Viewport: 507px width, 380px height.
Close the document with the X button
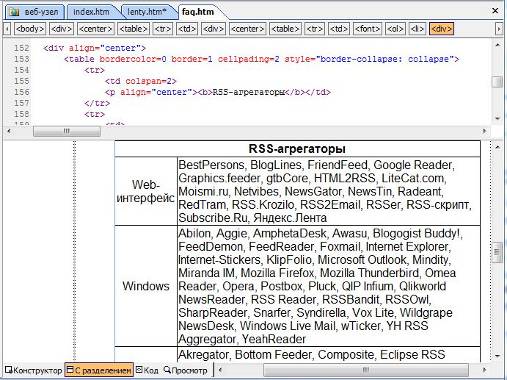[x=495, y=11]
